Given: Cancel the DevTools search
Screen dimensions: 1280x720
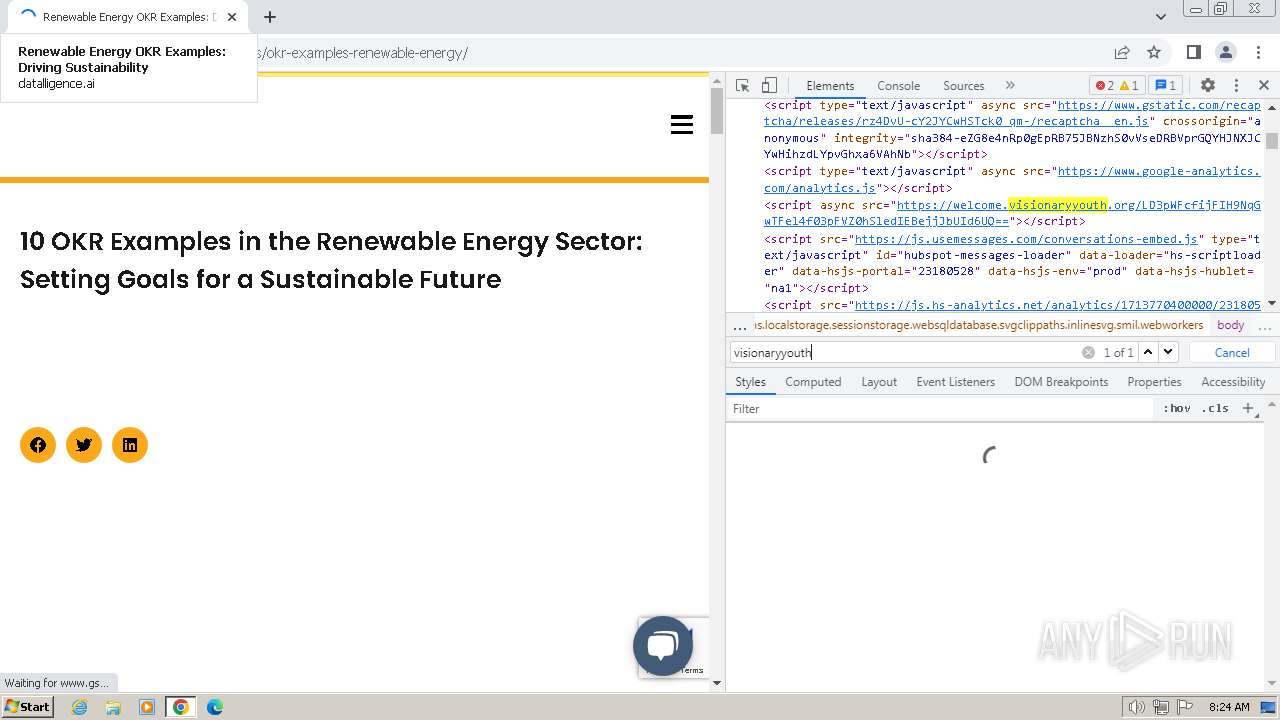Looking at the screenshot, I should [x=1232, y=352].
